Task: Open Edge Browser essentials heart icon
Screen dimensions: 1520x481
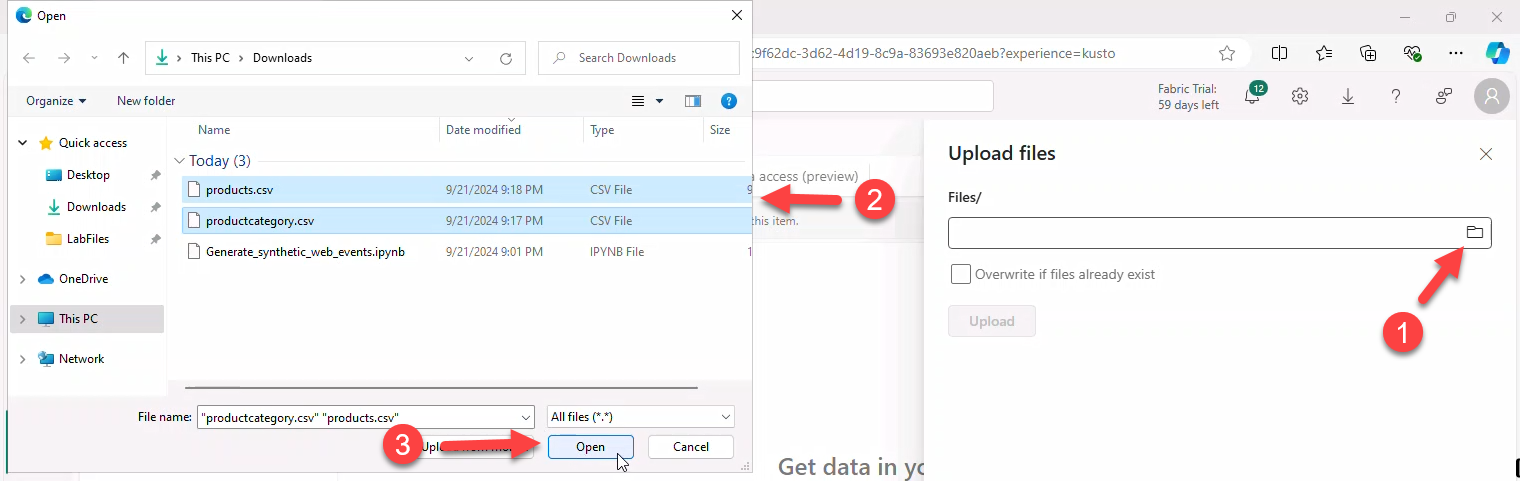Action: point(1413,53)
